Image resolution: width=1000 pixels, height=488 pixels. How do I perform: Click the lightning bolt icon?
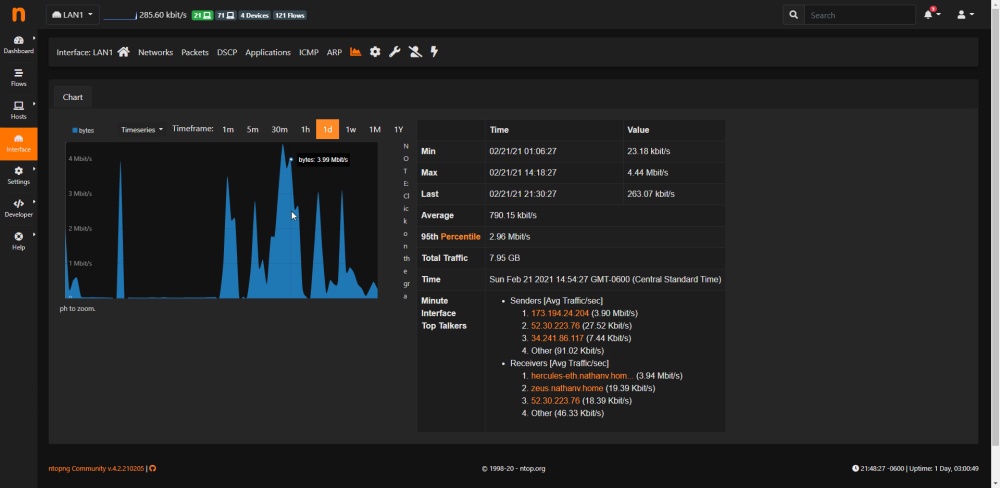coord(434,52)
